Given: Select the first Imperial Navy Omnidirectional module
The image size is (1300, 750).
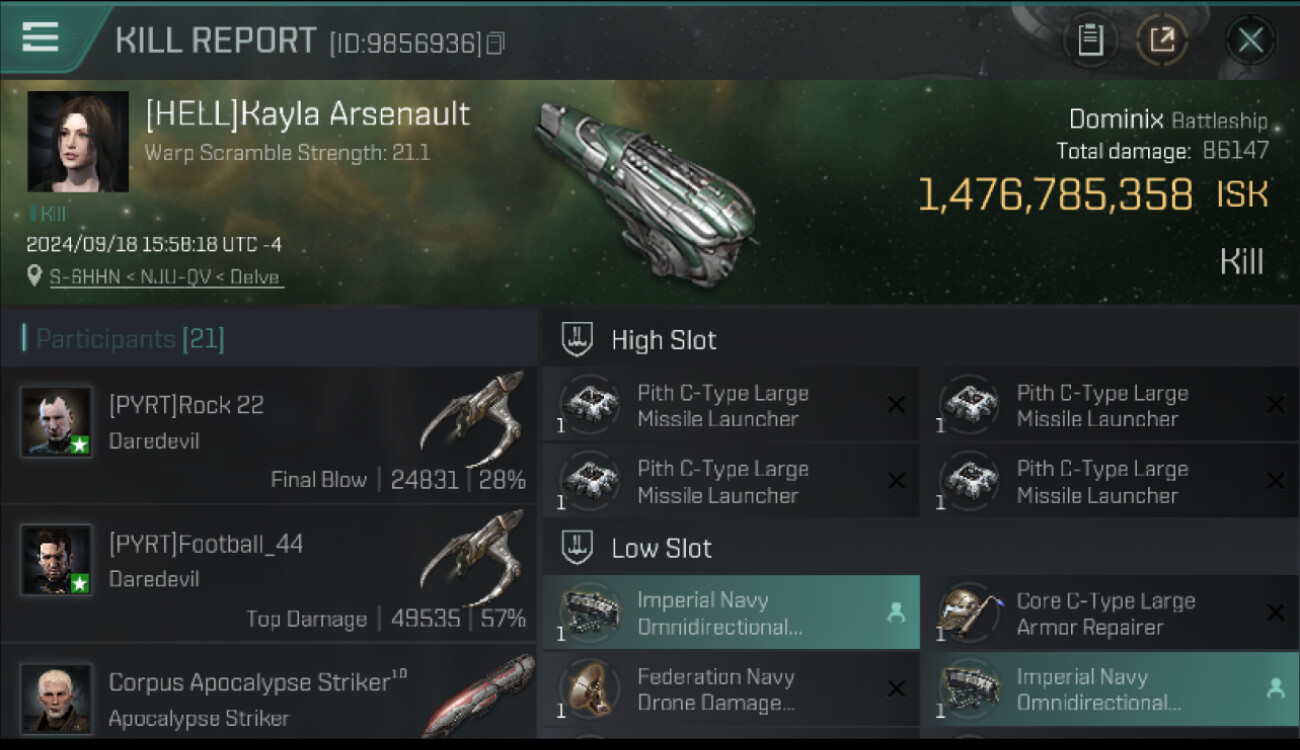Looking at the screenshot, I should tap(716, 613).
